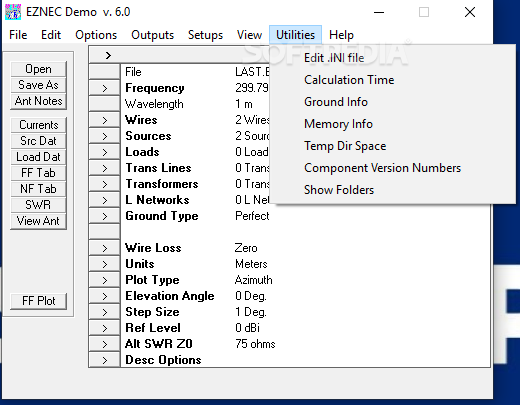Click the Ant Notes button

pos(38,101)
